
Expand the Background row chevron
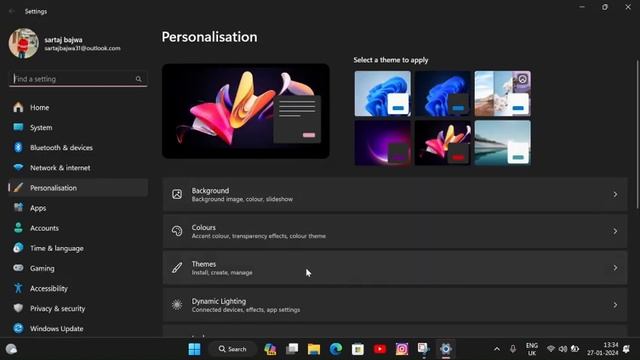(x=615, y=195)
